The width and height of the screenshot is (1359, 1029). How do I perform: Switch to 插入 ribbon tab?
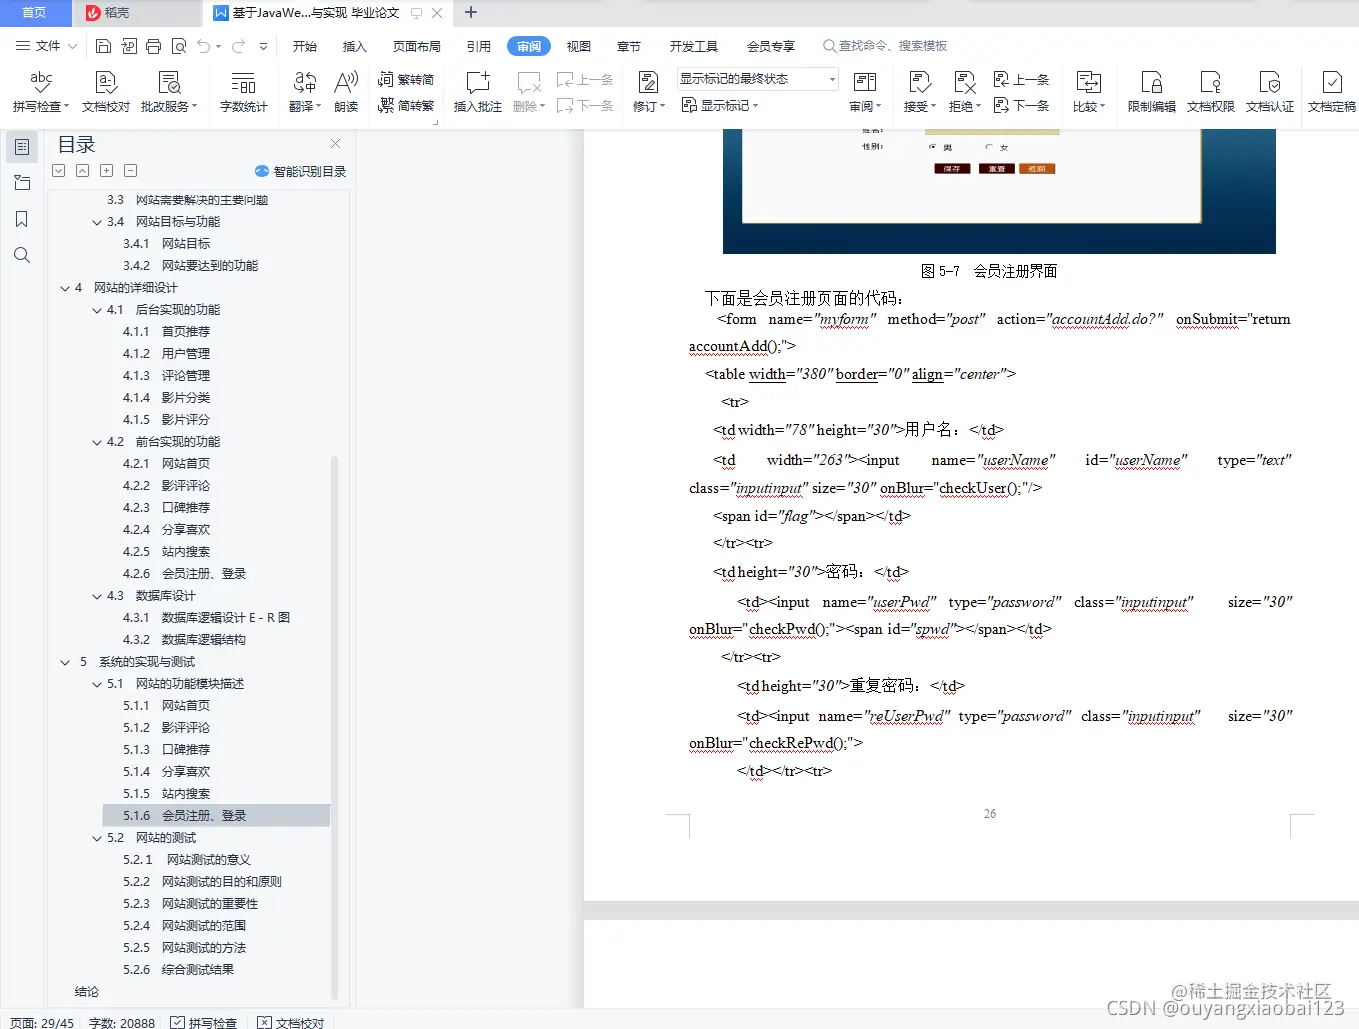(x=355, y=46)
